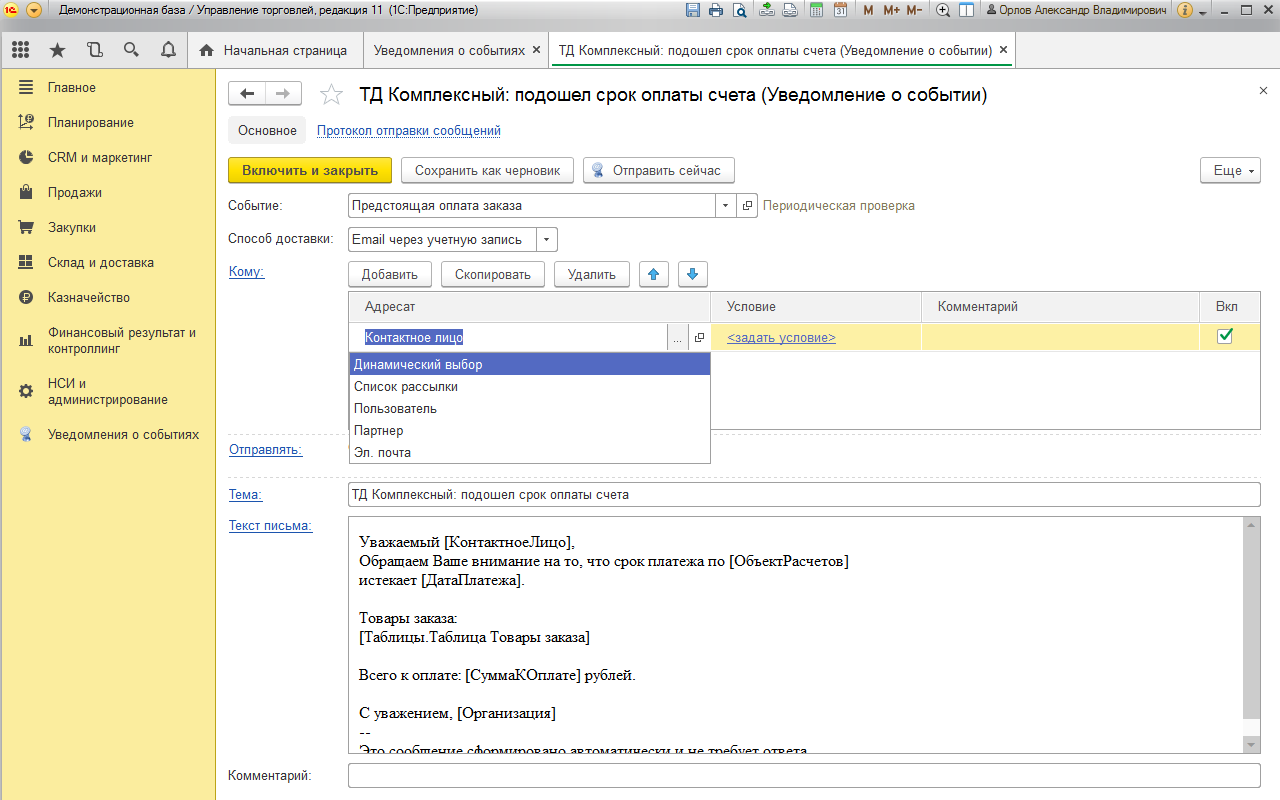Open Favorites star in top panel
Screen dimensions: 1280x800
58,50
